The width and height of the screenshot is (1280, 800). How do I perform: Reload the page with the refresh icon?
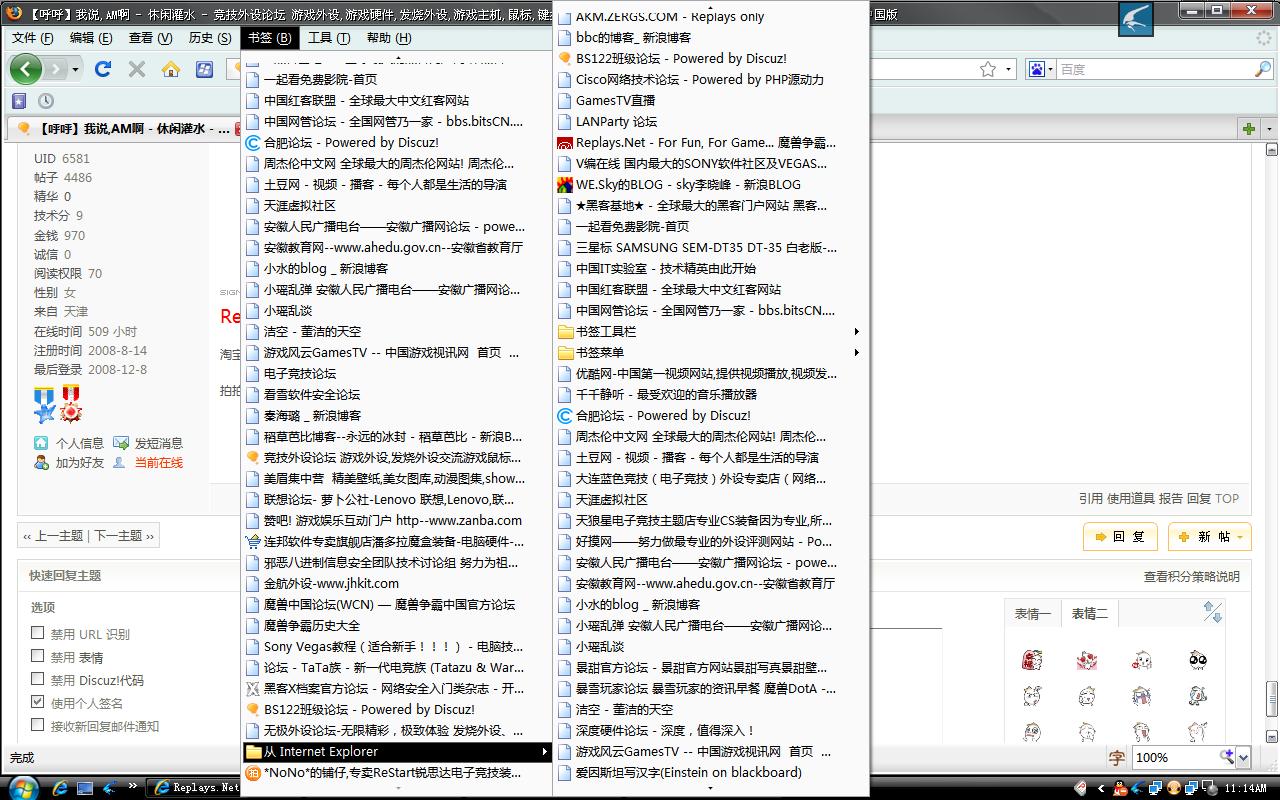point(103,69)
